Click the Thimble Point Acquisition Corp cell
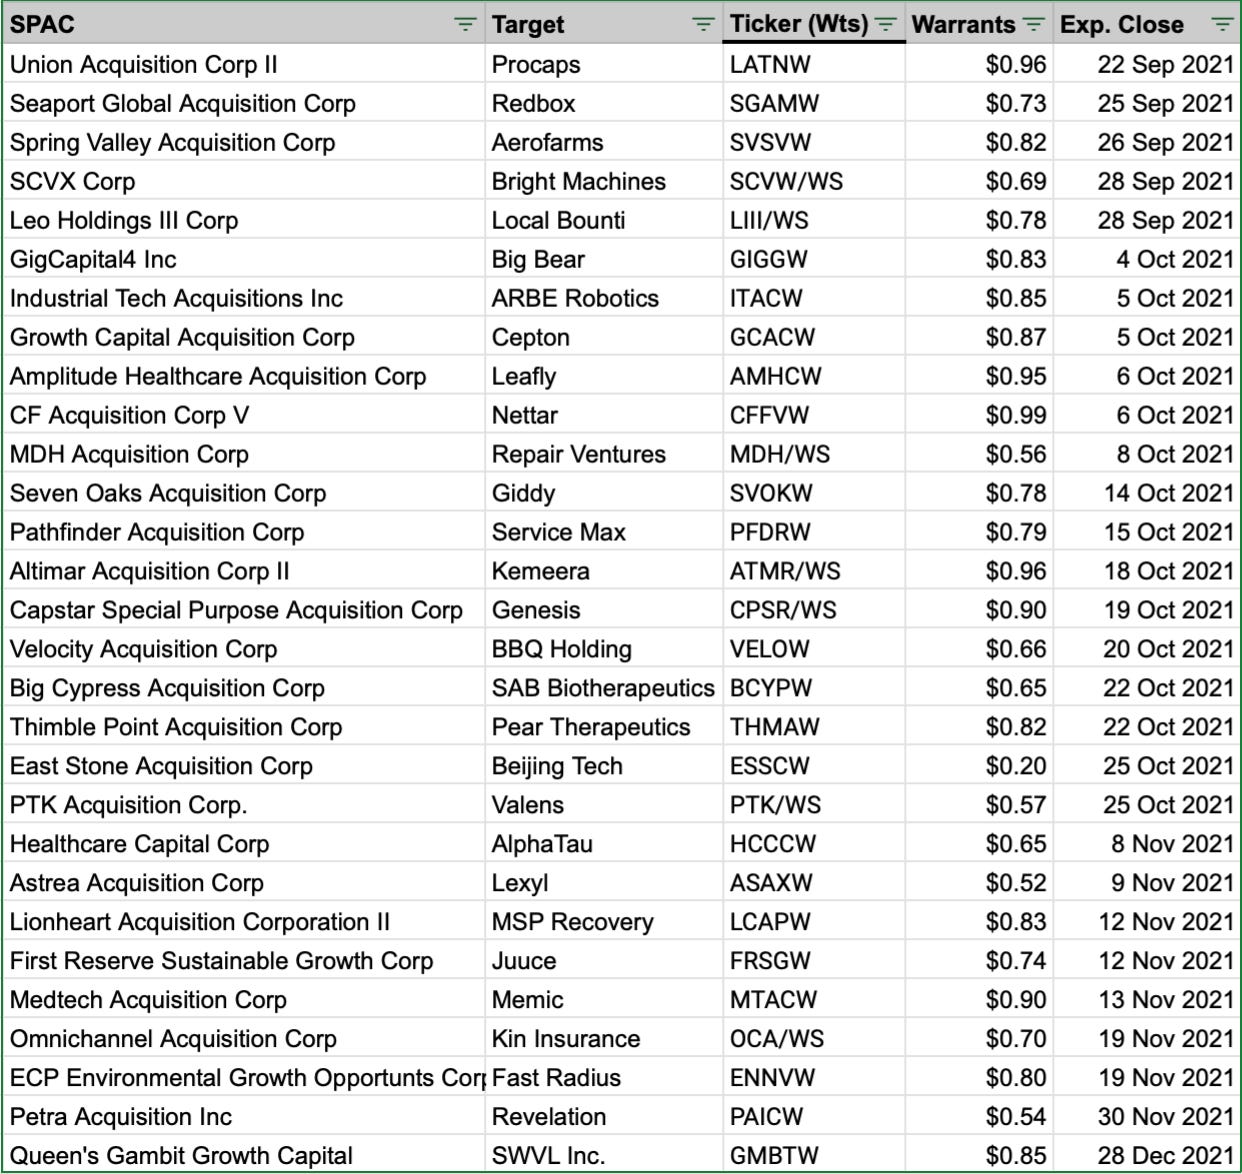Image resolution: width=1242 pixels, height=1174 pixels. tap(244, 728)
